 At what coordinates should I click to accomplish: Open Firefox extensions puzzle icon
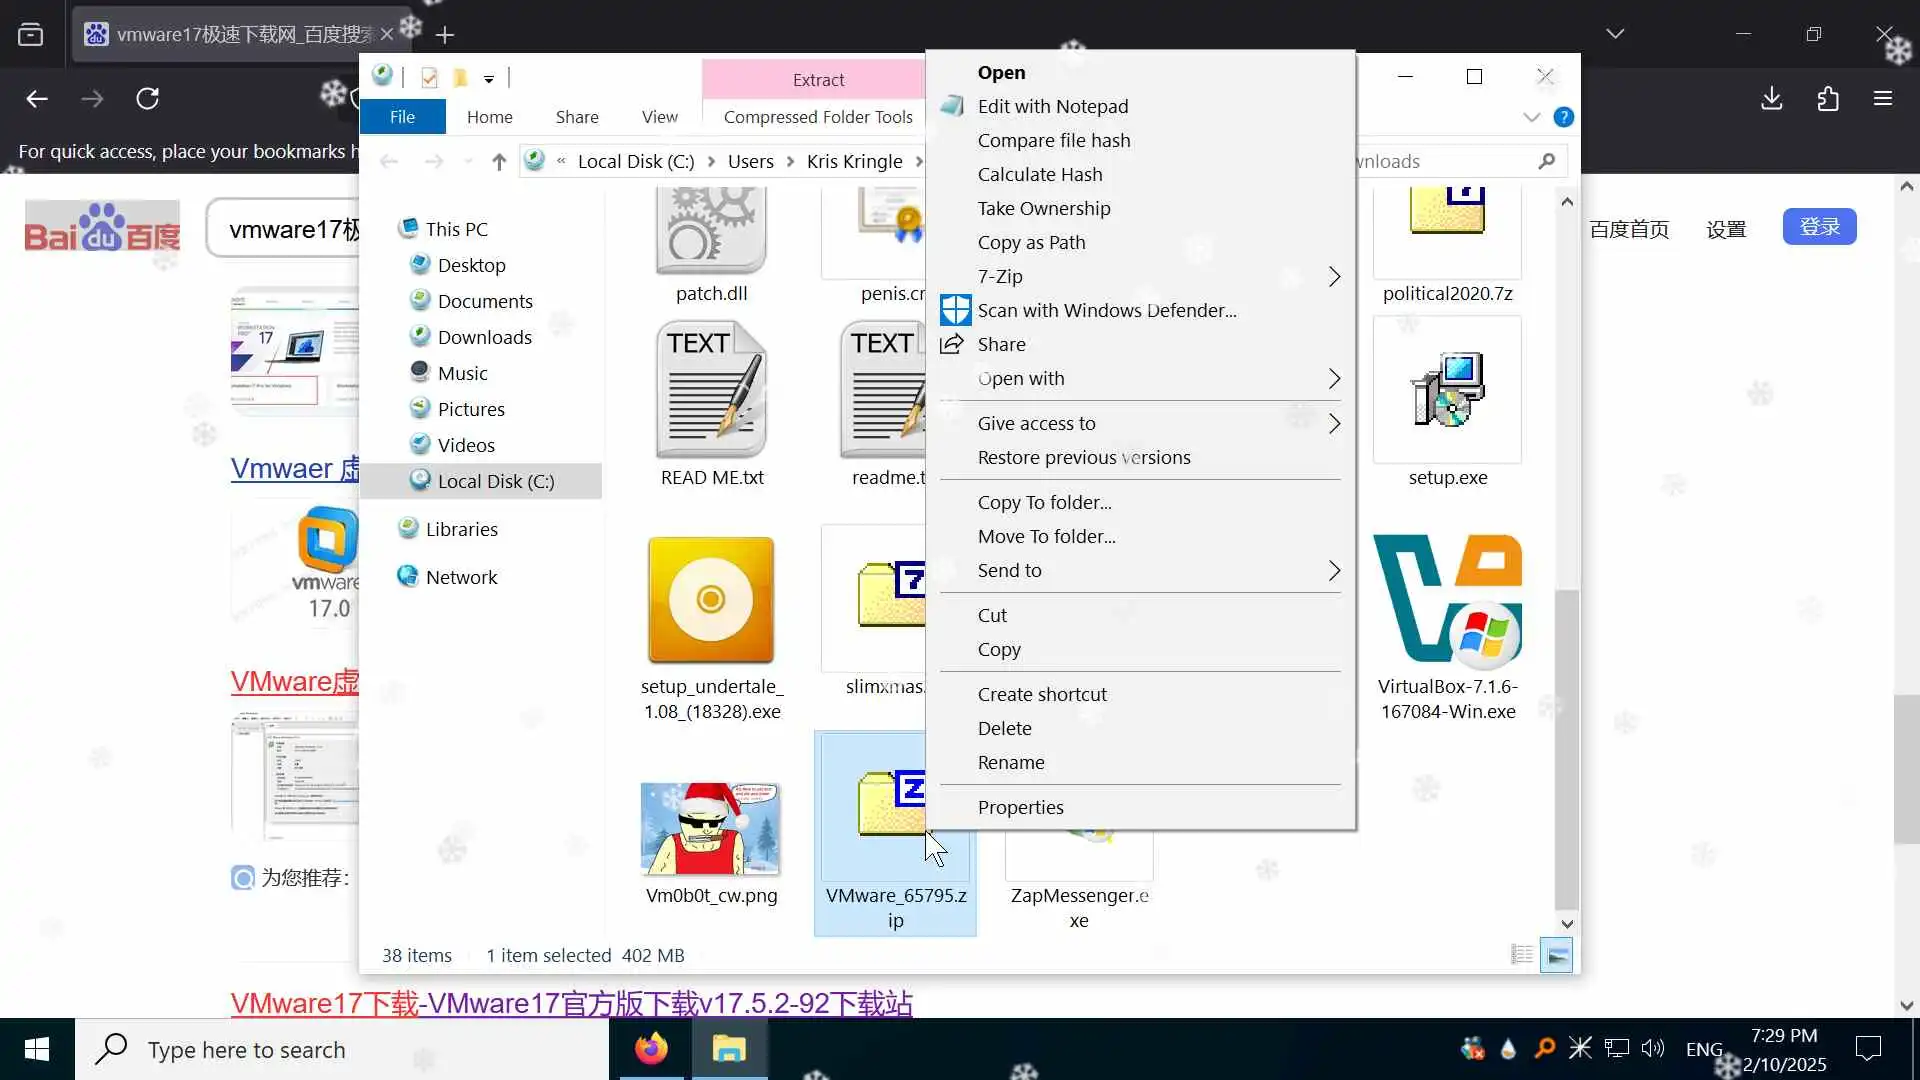pos(1827,98)
